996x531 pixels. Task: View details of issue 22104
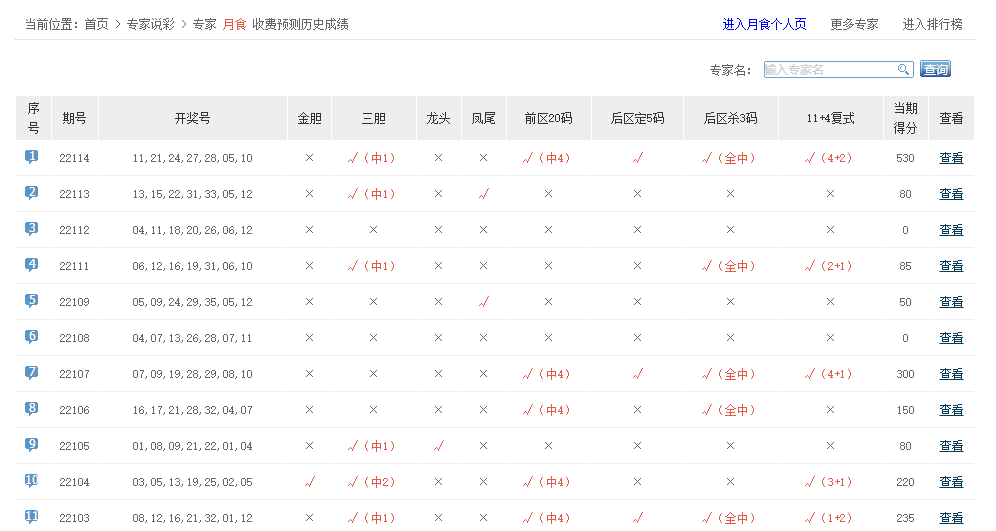tap(951, 482)
